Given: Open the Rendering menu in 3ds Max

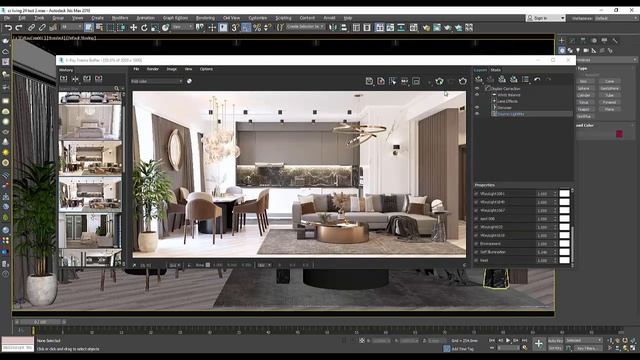Looking at the screenshot, I should pyautogui.click(x=205, y=18).
